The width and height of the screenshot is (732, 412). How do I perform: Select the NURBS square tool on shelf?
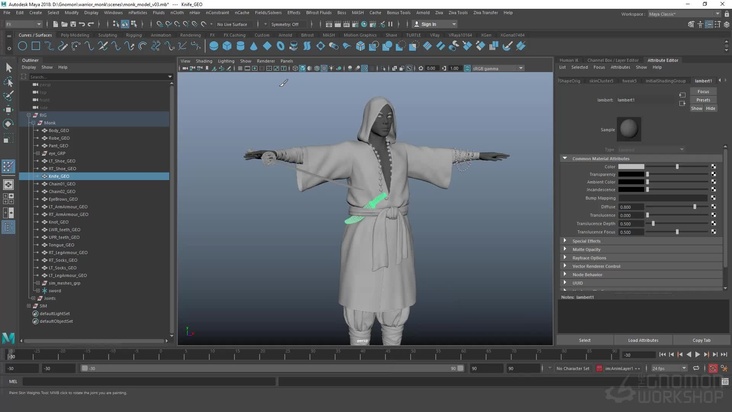click(35, 46)
